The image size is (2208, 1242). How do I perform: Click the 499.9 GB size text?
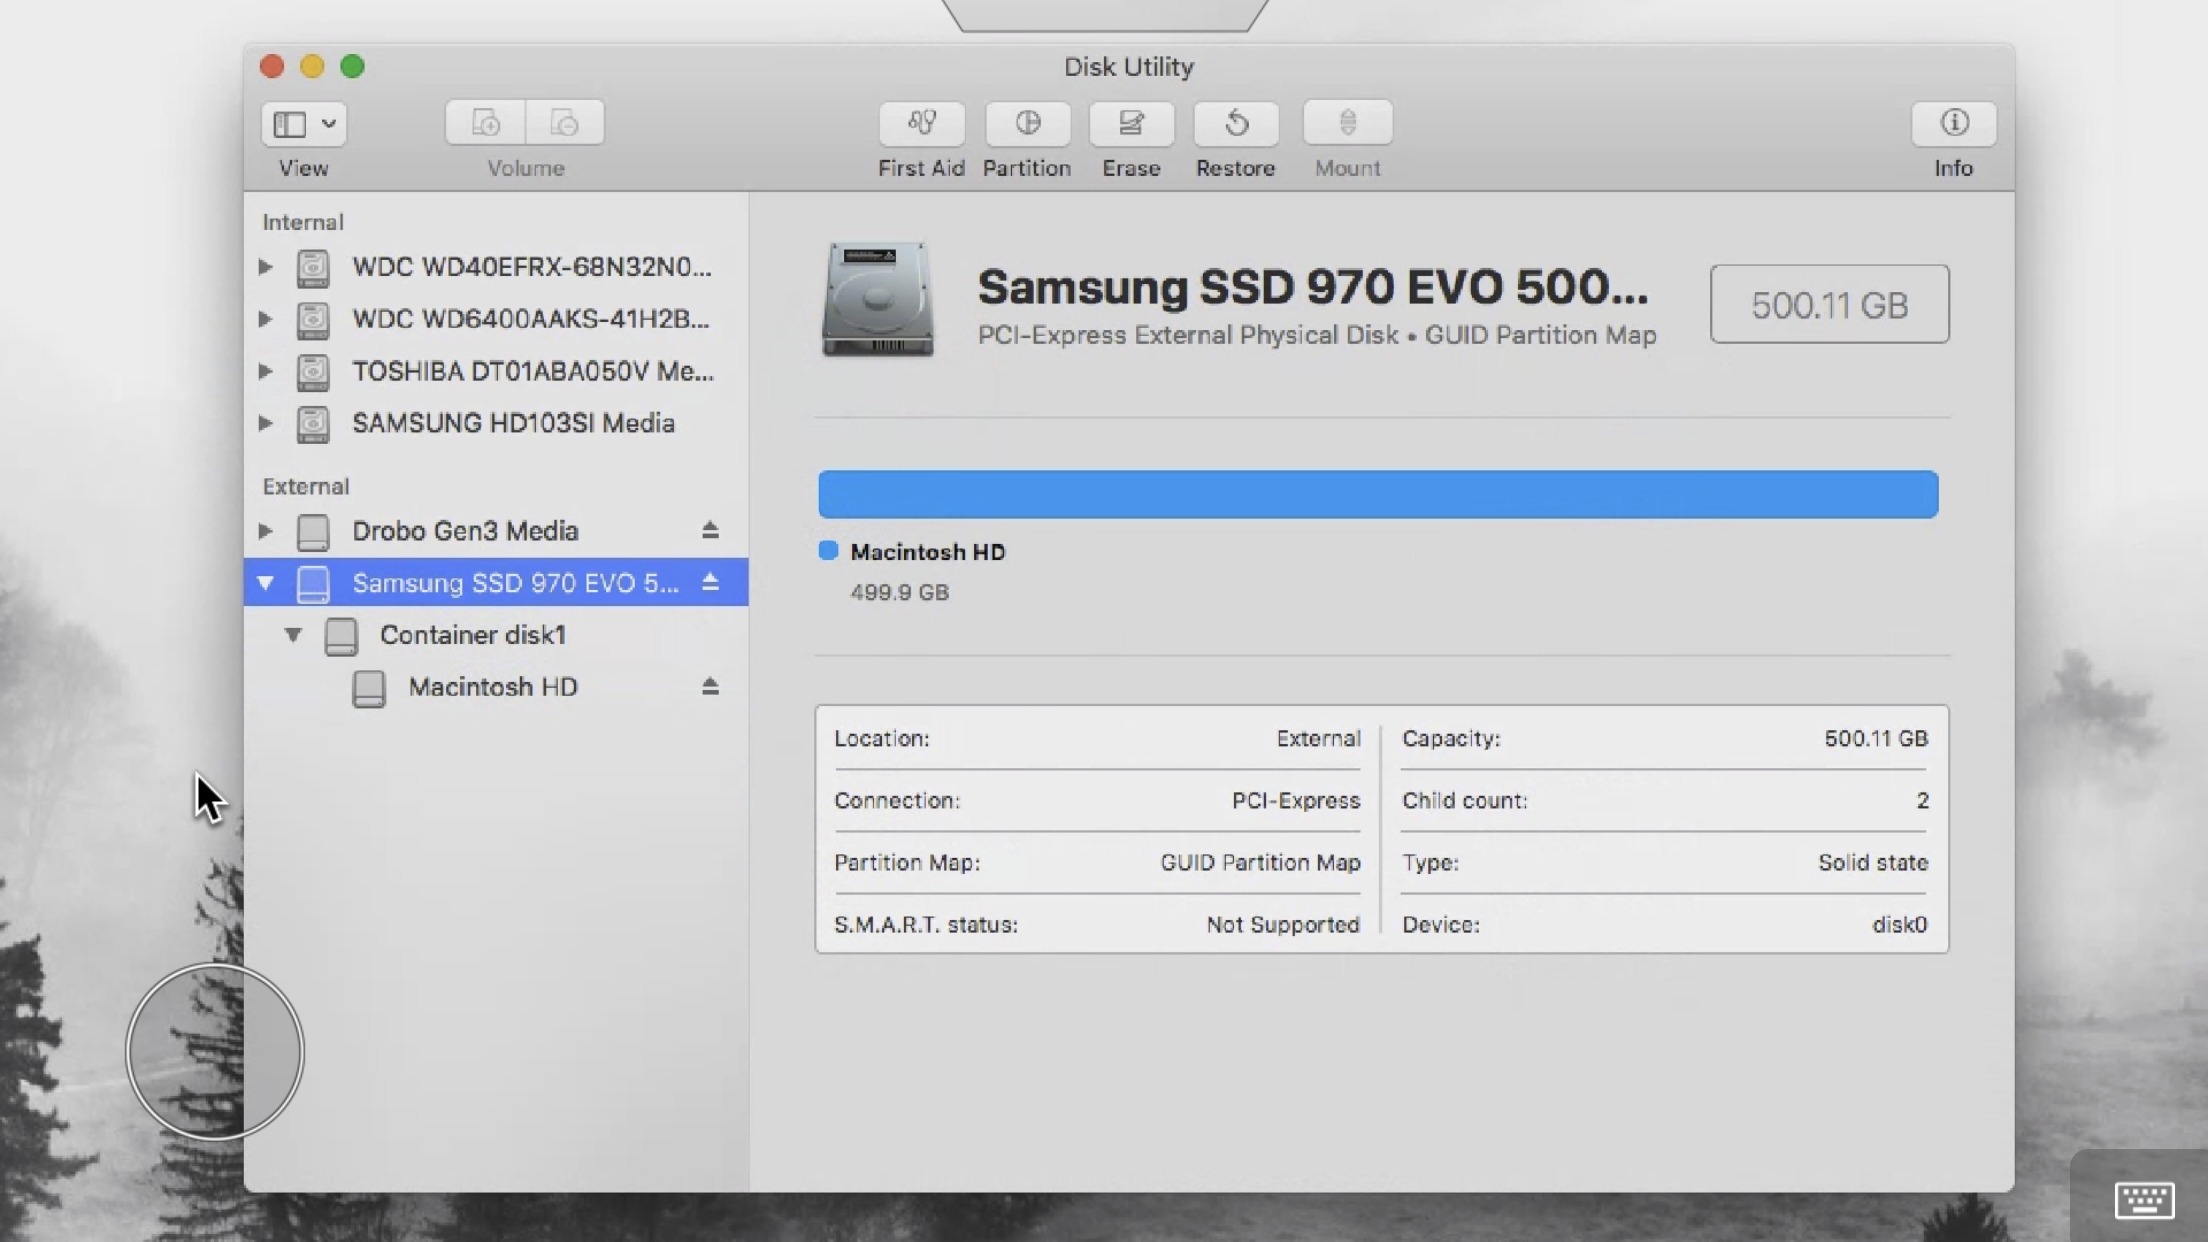pyautogui.click(x=899, y=593)
